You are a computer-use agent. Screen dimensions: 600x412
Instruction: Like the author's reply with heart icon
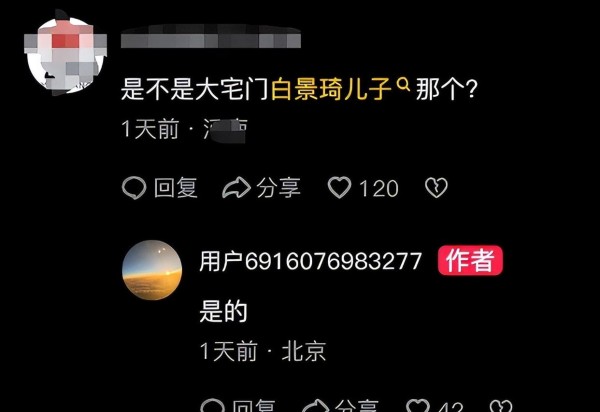coord(418,405)
